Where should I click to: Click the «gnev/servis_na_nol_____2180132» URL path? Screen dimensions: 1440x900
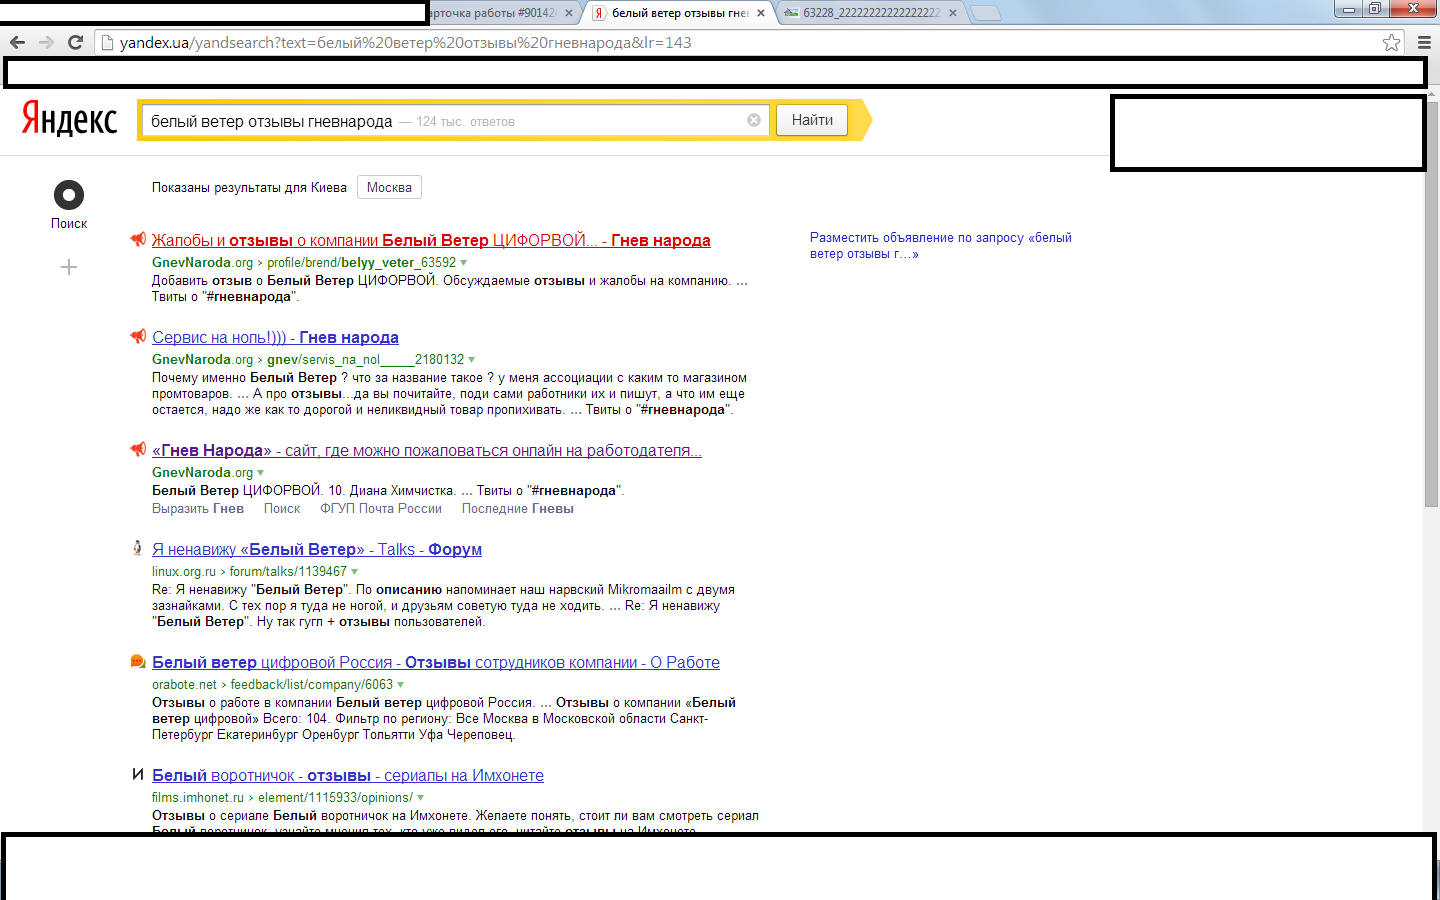[x=365, y=359]
